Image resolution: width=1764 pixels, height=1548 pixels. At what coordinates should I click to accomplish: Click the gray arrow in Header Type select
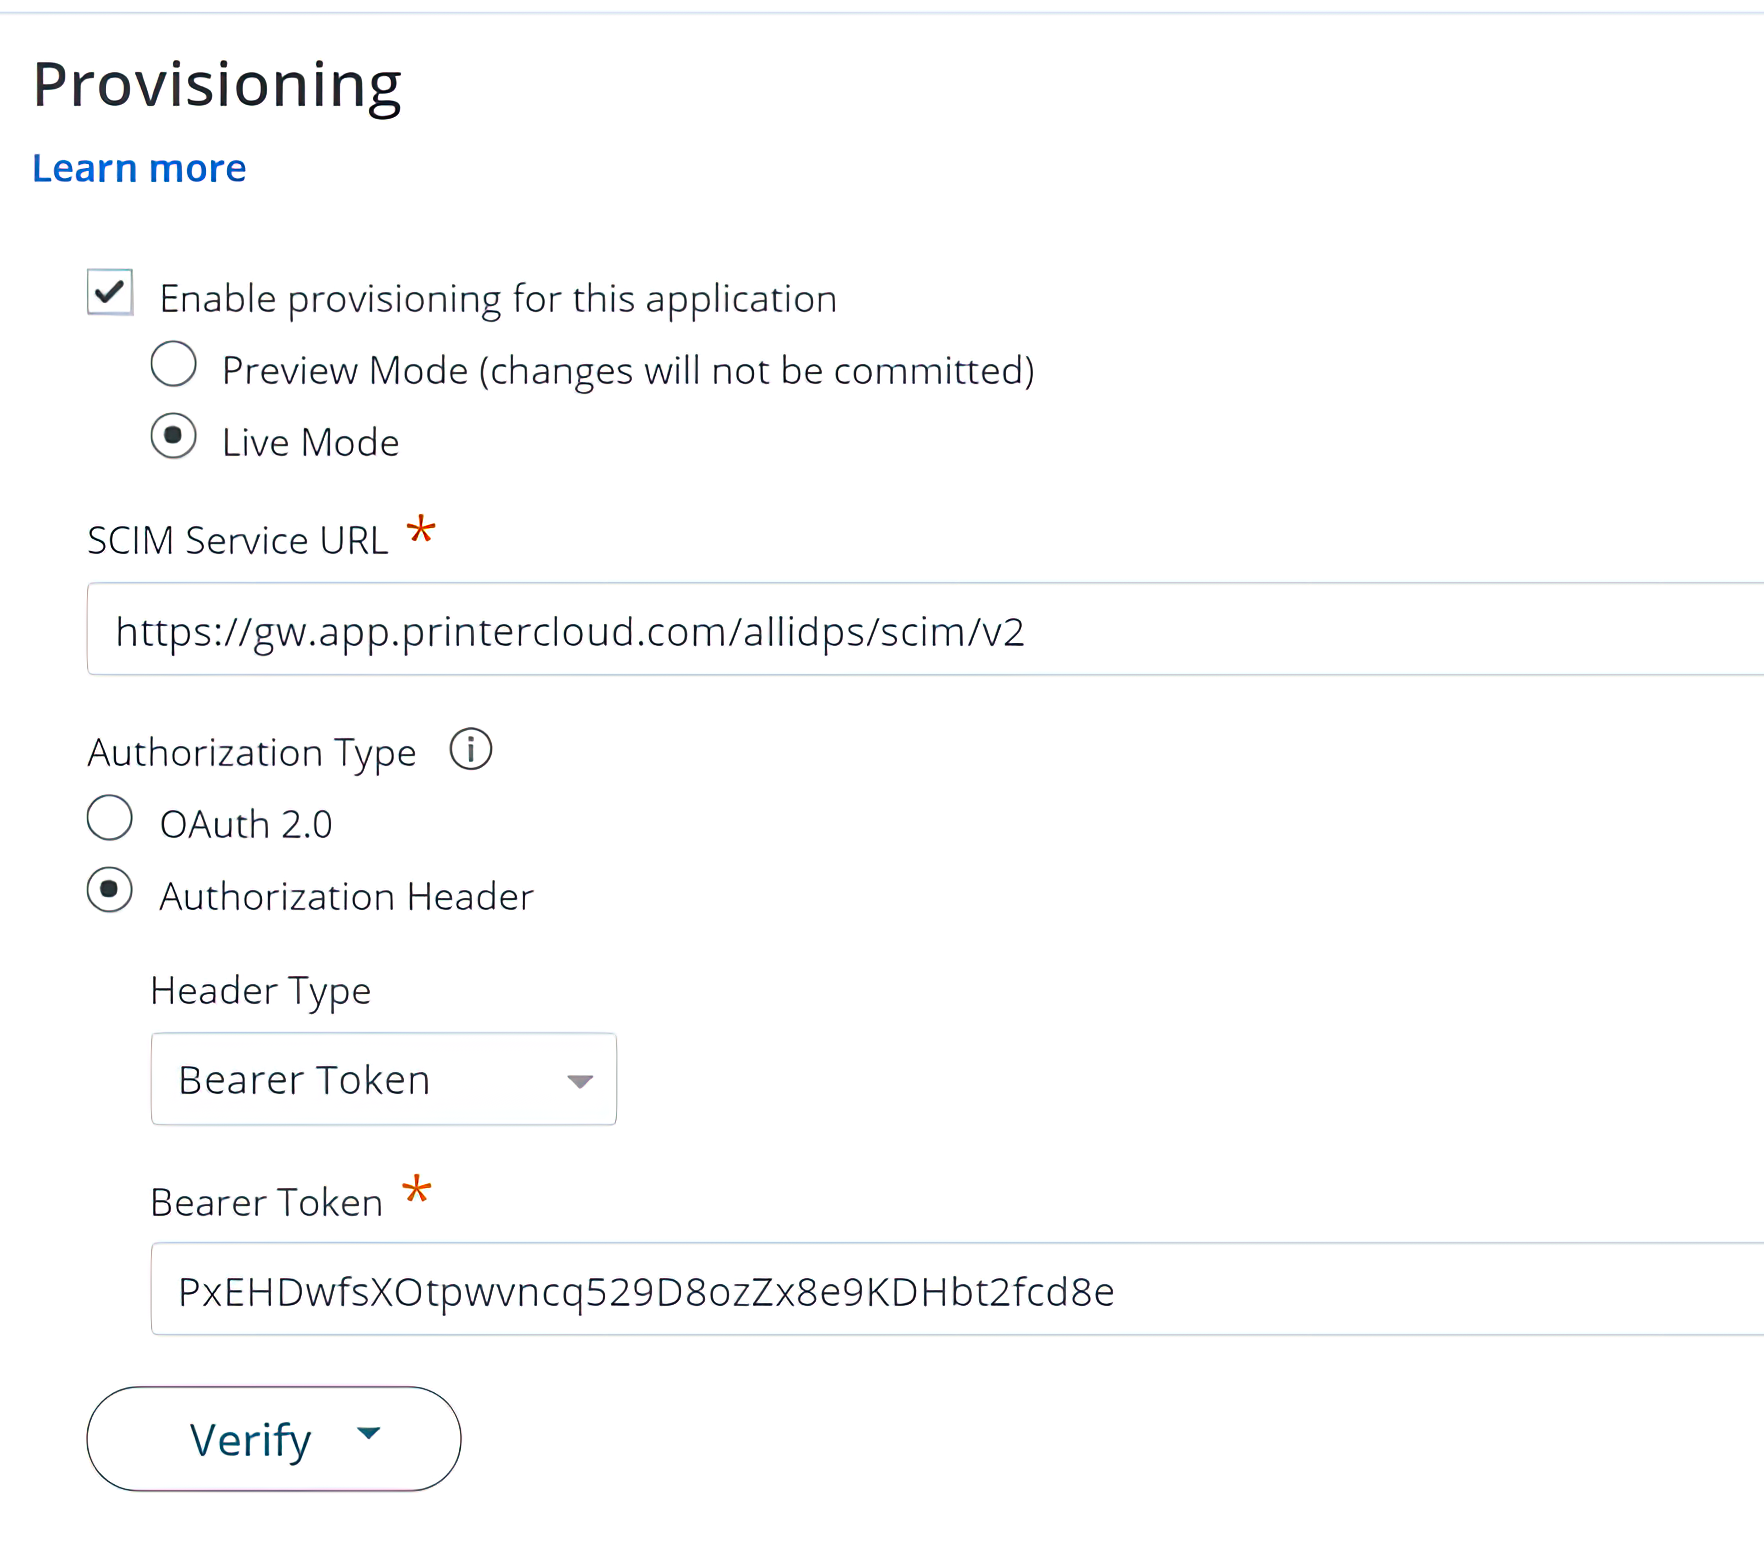[x=580, y=1080]
